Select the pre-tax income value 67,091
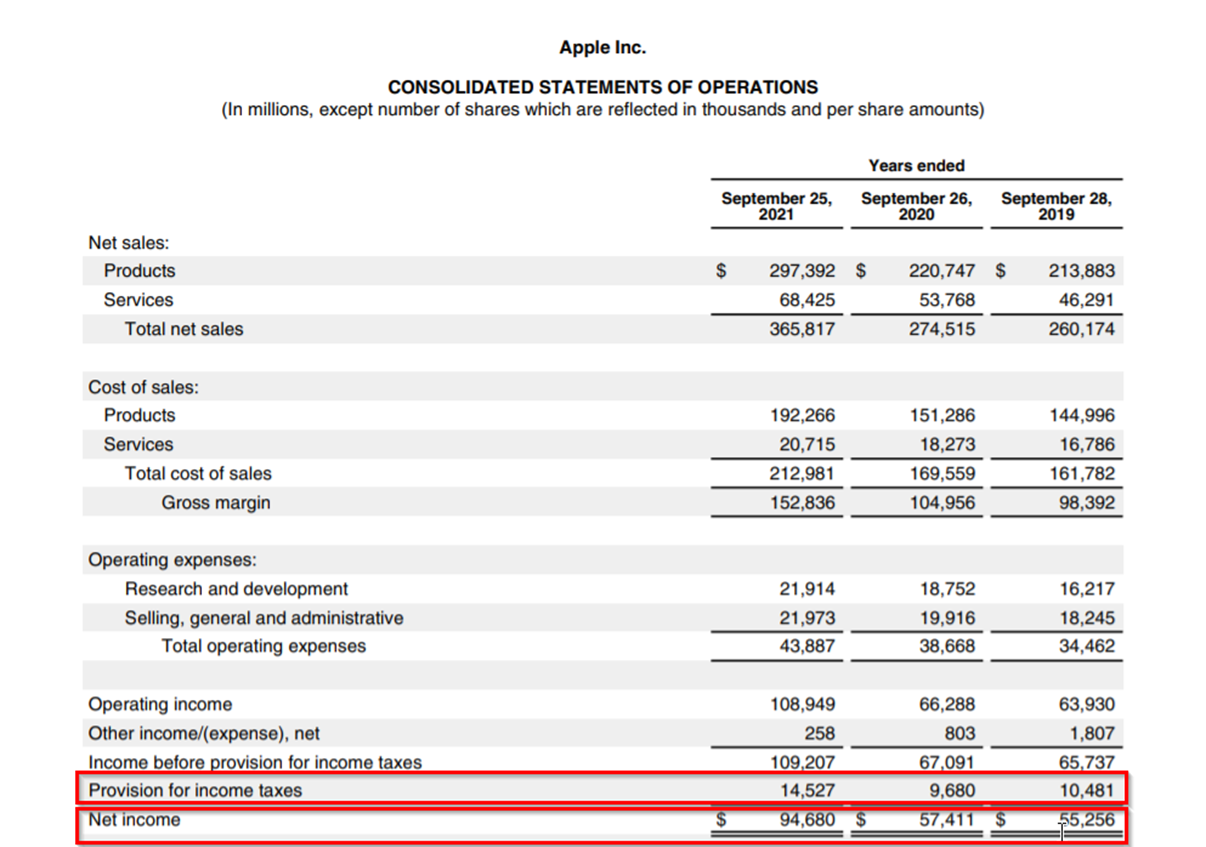Screen dimensions: 1206x847 point(947,762)
